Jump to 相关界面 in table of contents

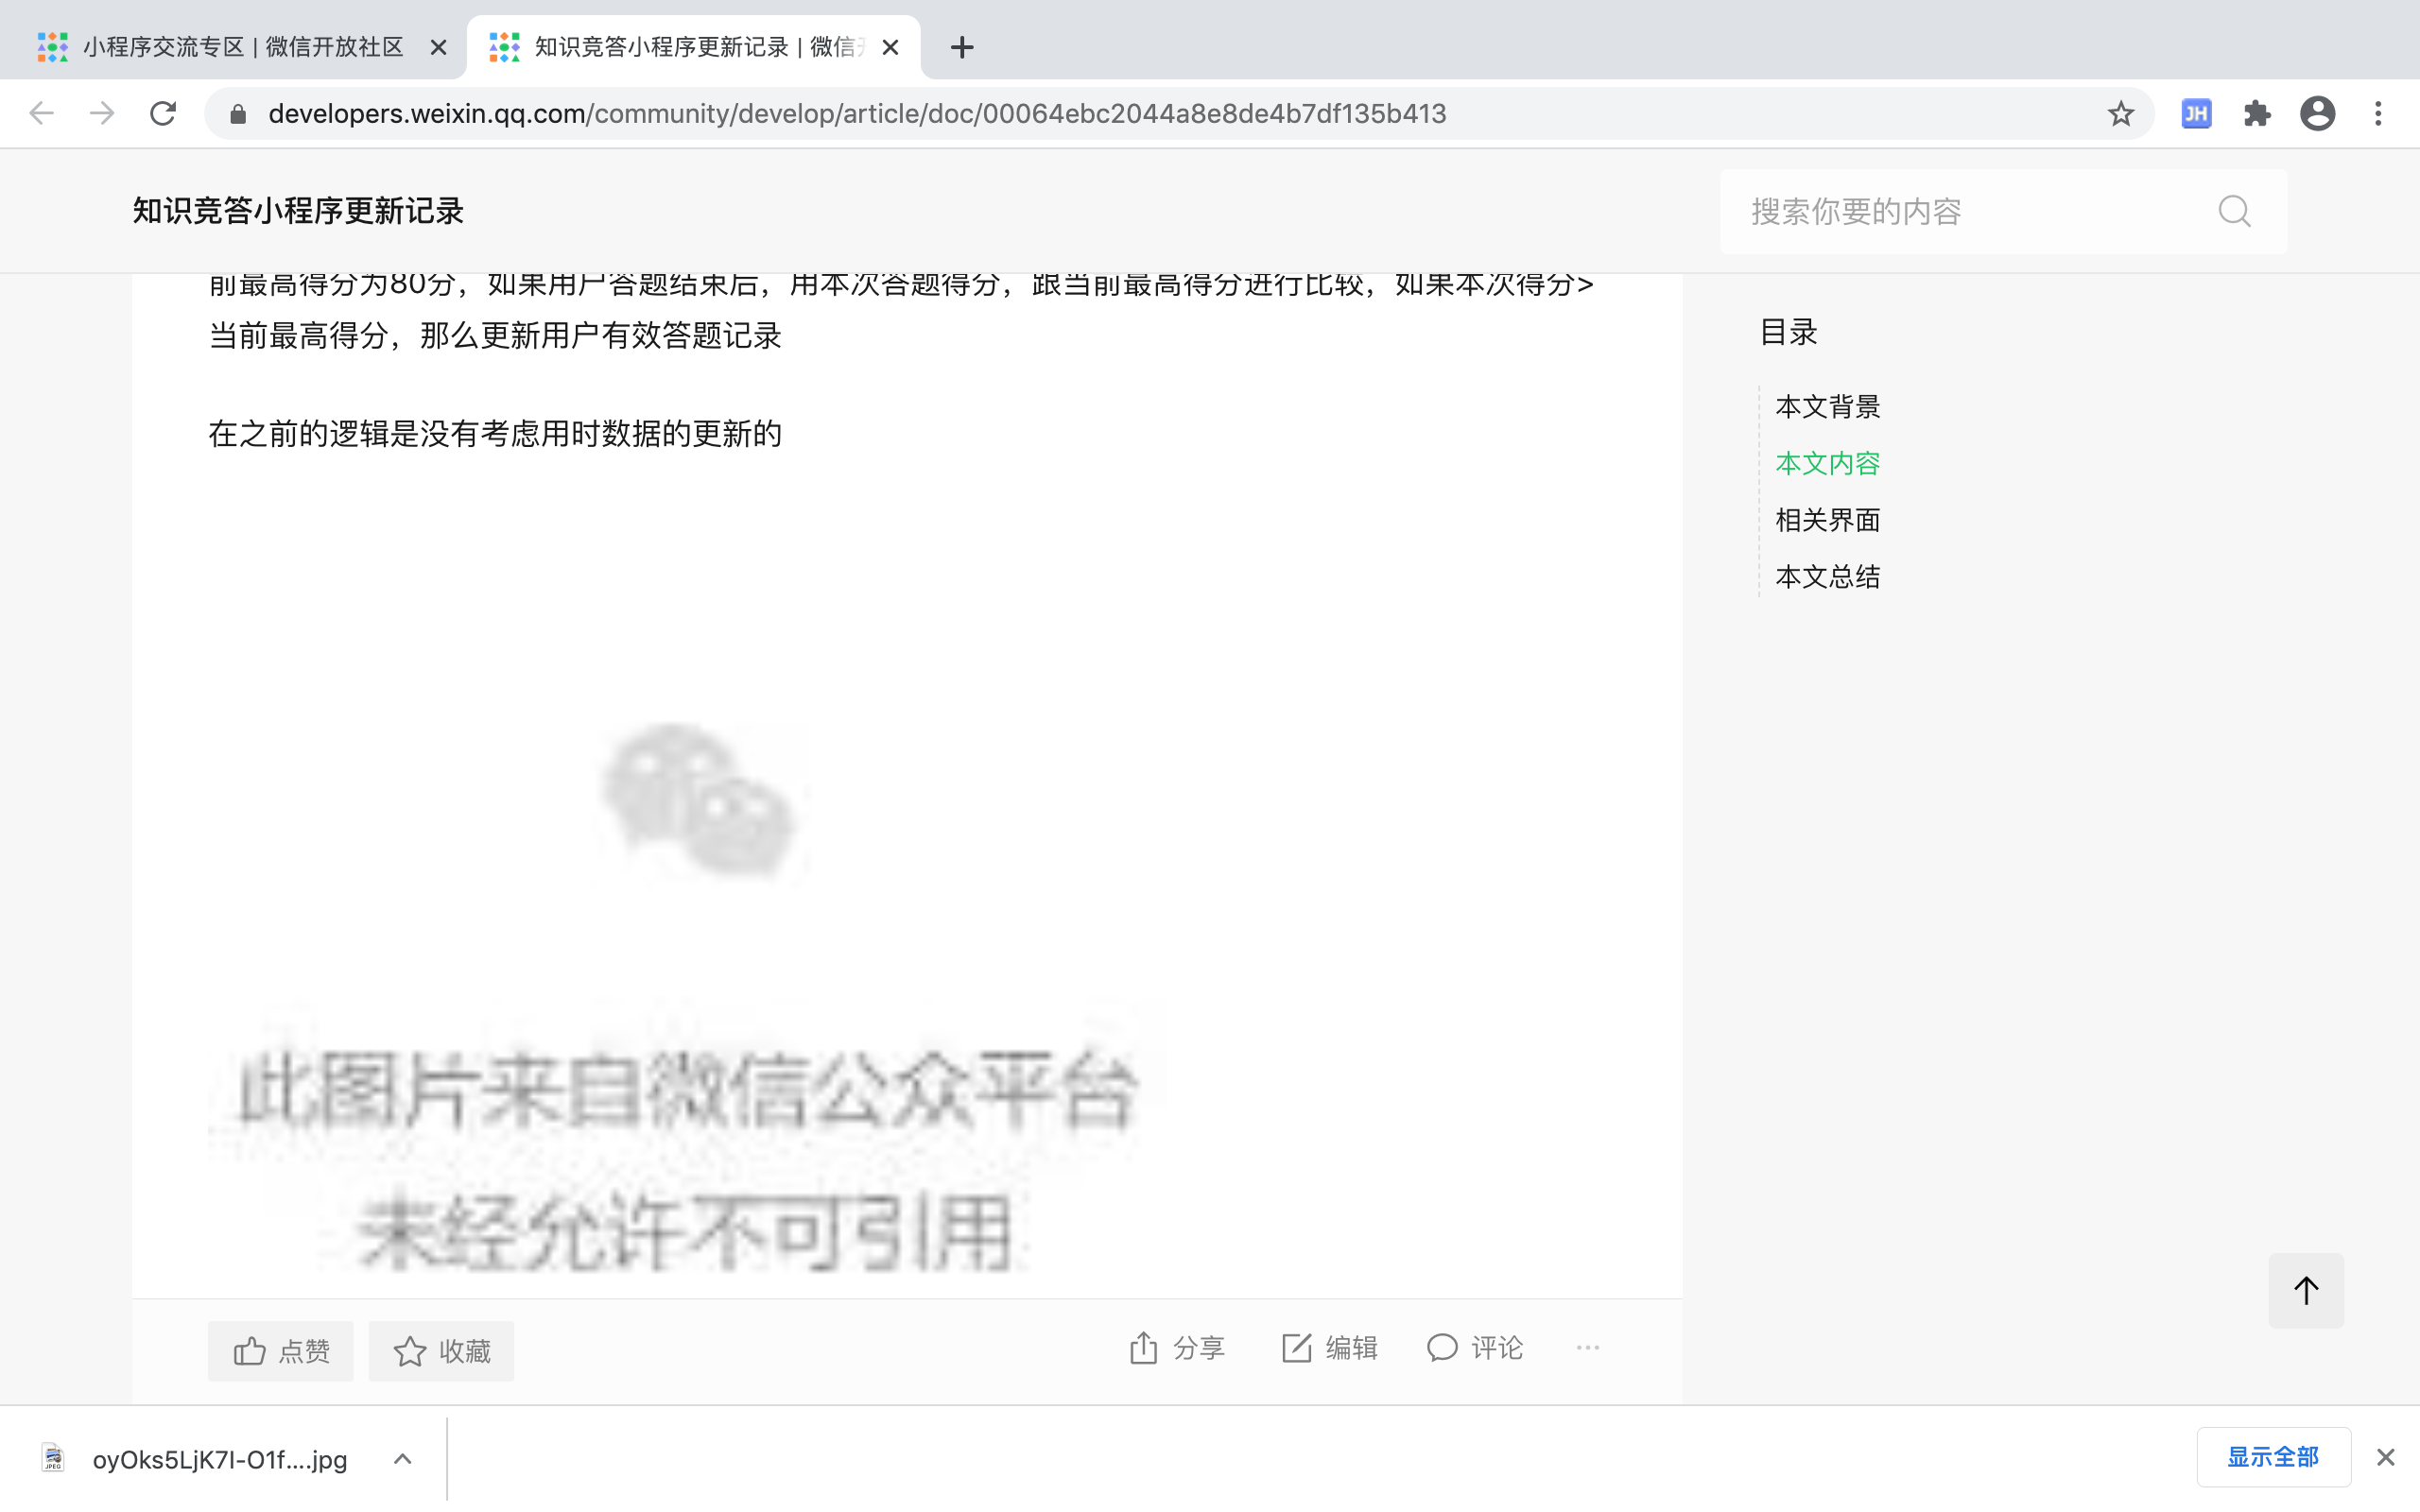tap(1827, 520)
